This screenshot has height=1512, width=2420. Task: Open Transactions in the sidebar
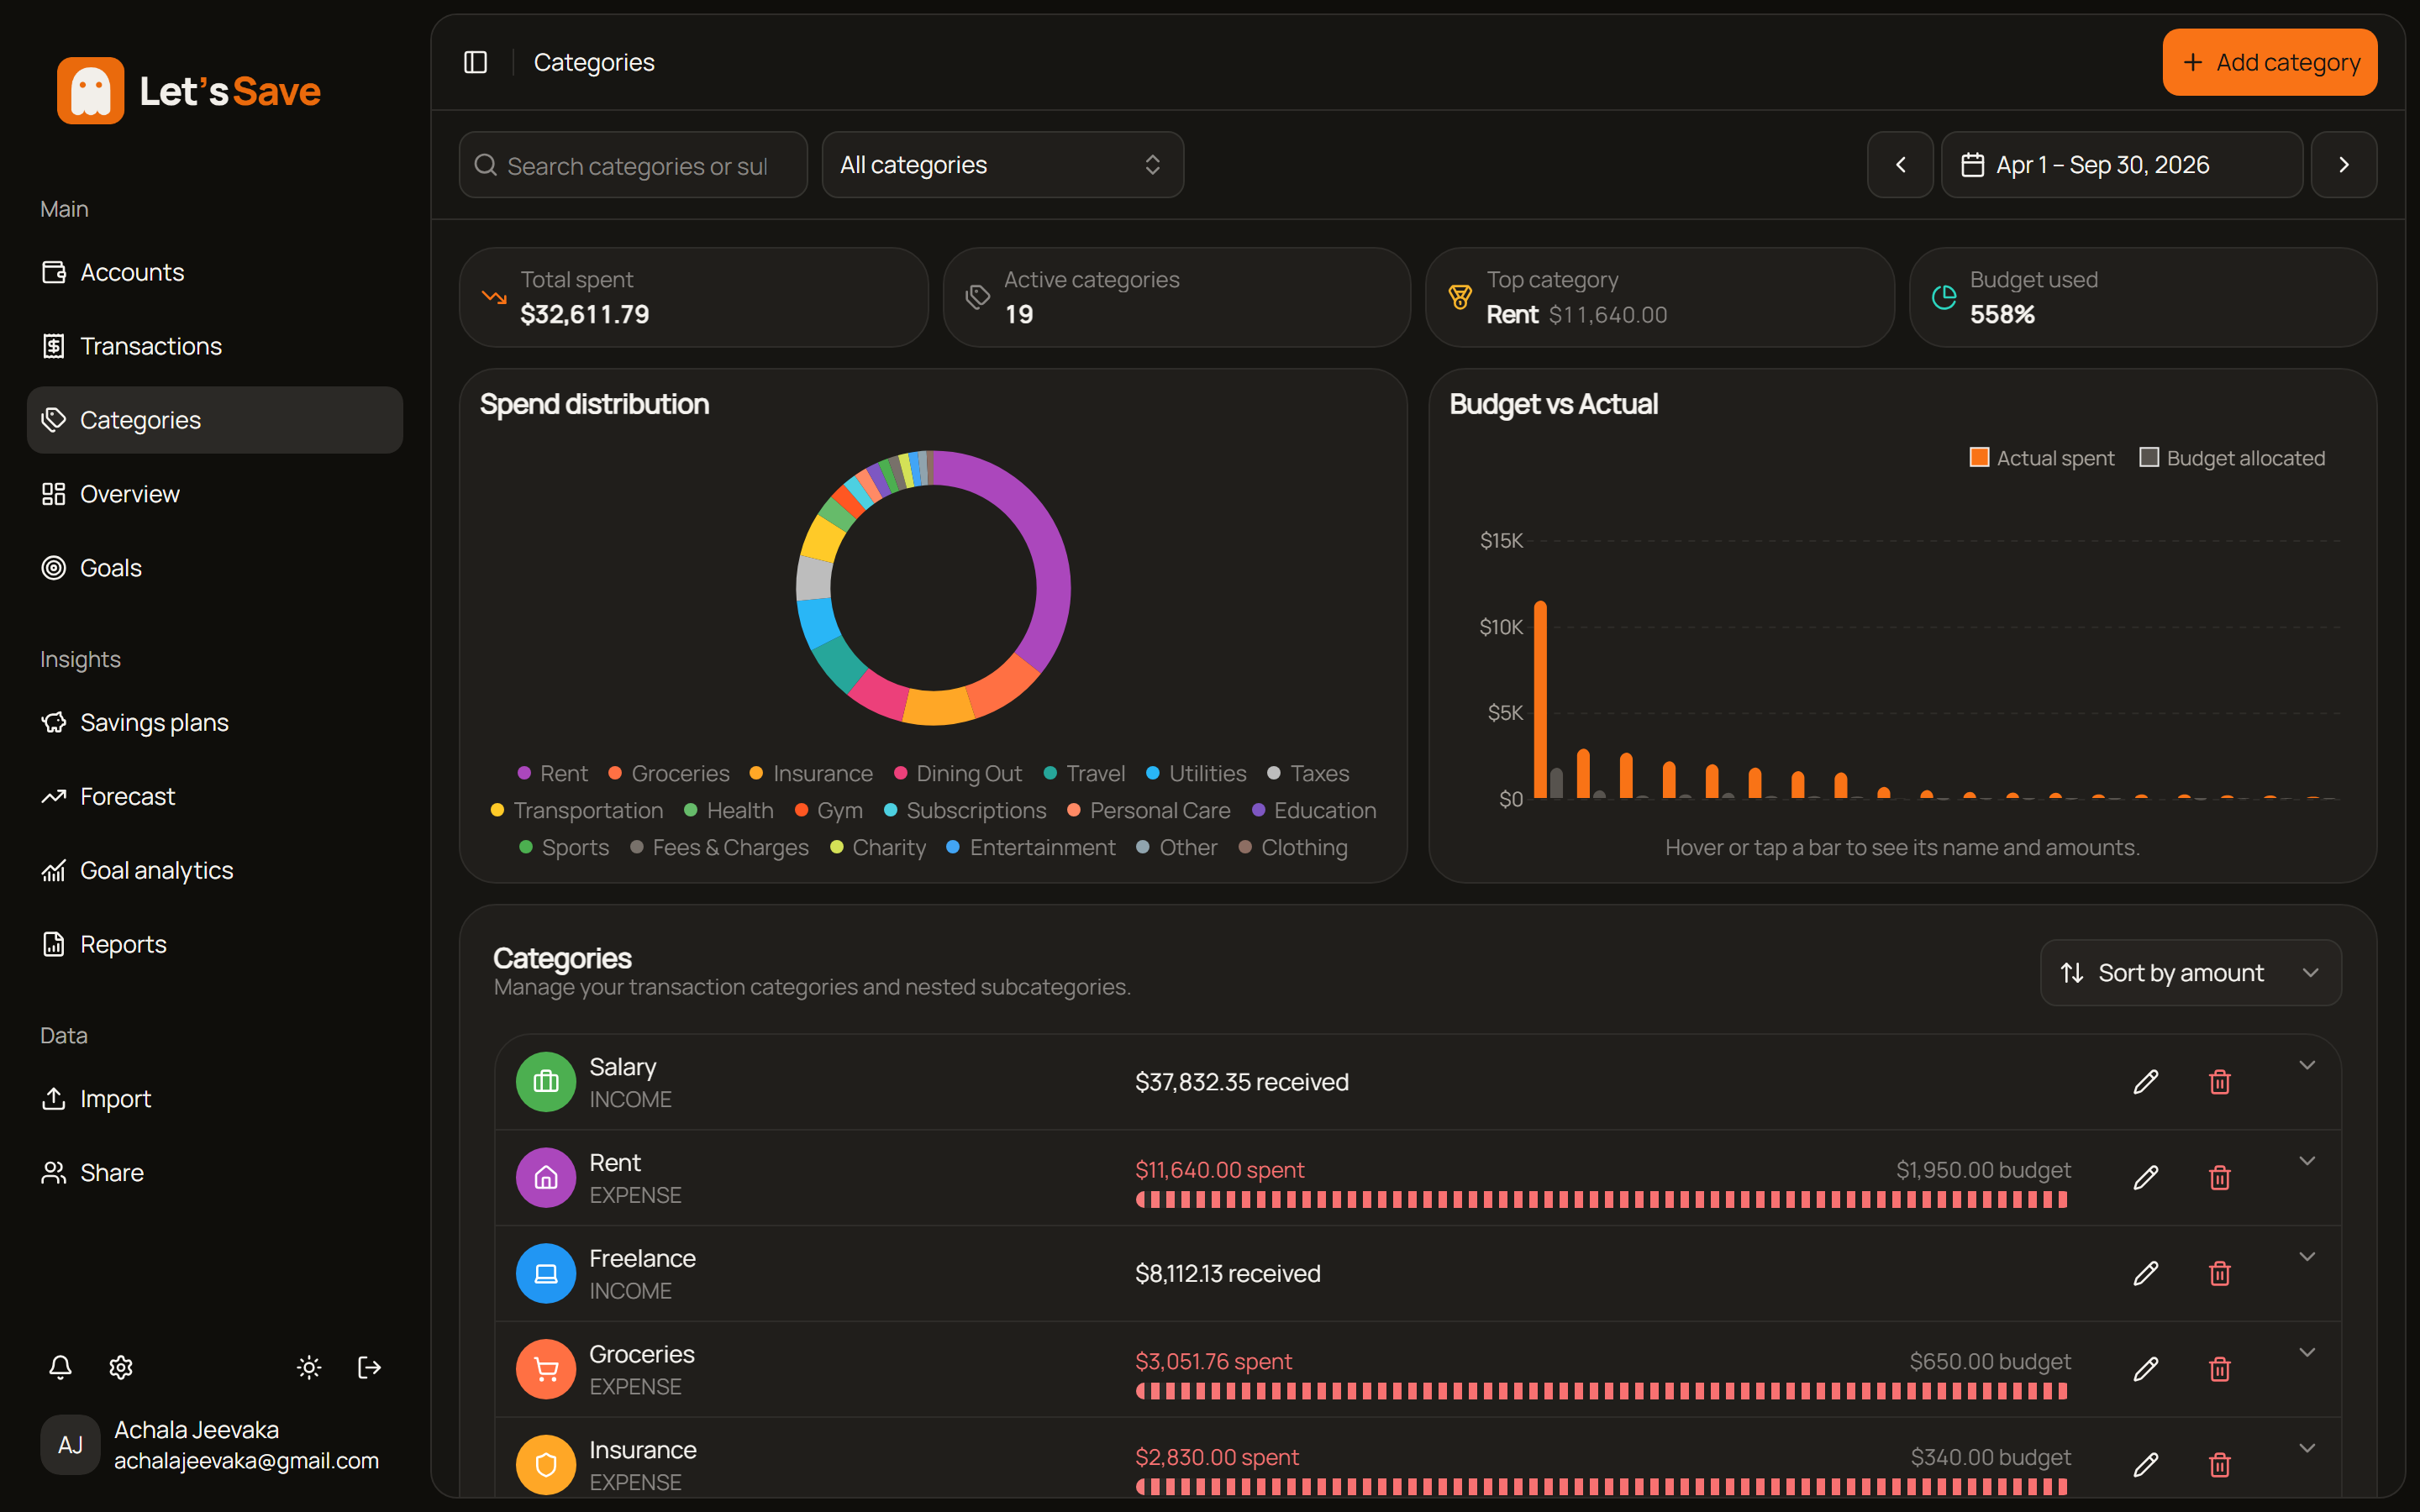point(215,346)
